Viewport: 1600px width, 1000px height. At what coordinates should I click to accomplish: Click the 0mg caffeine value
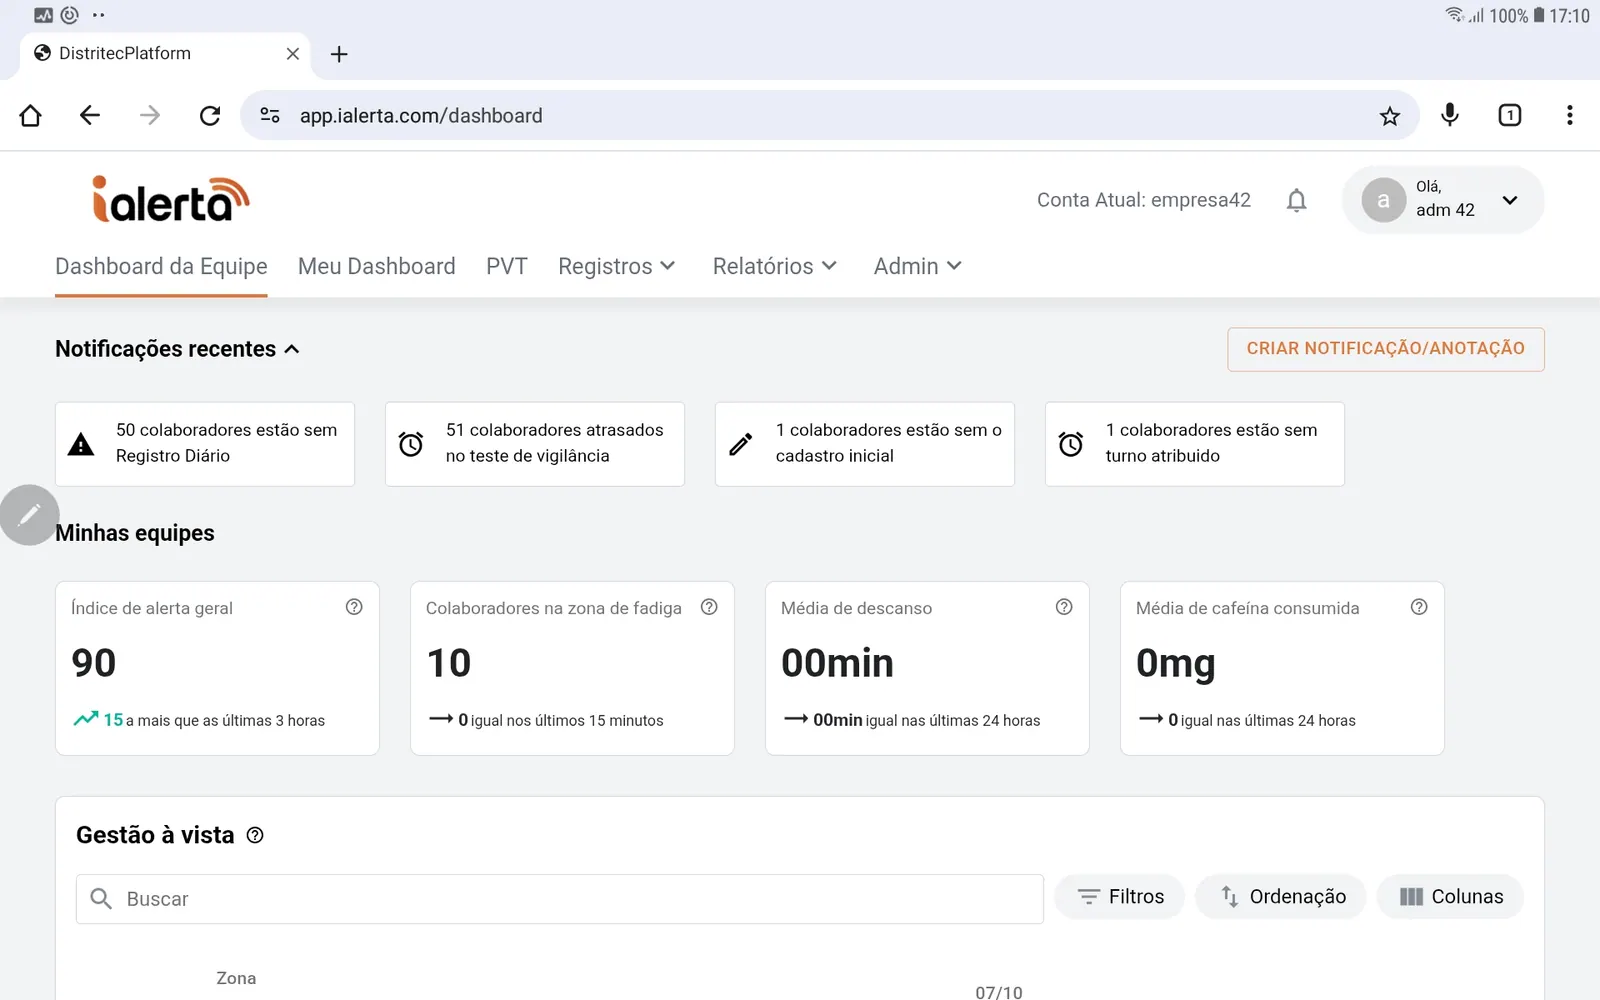pos(1176,664)
